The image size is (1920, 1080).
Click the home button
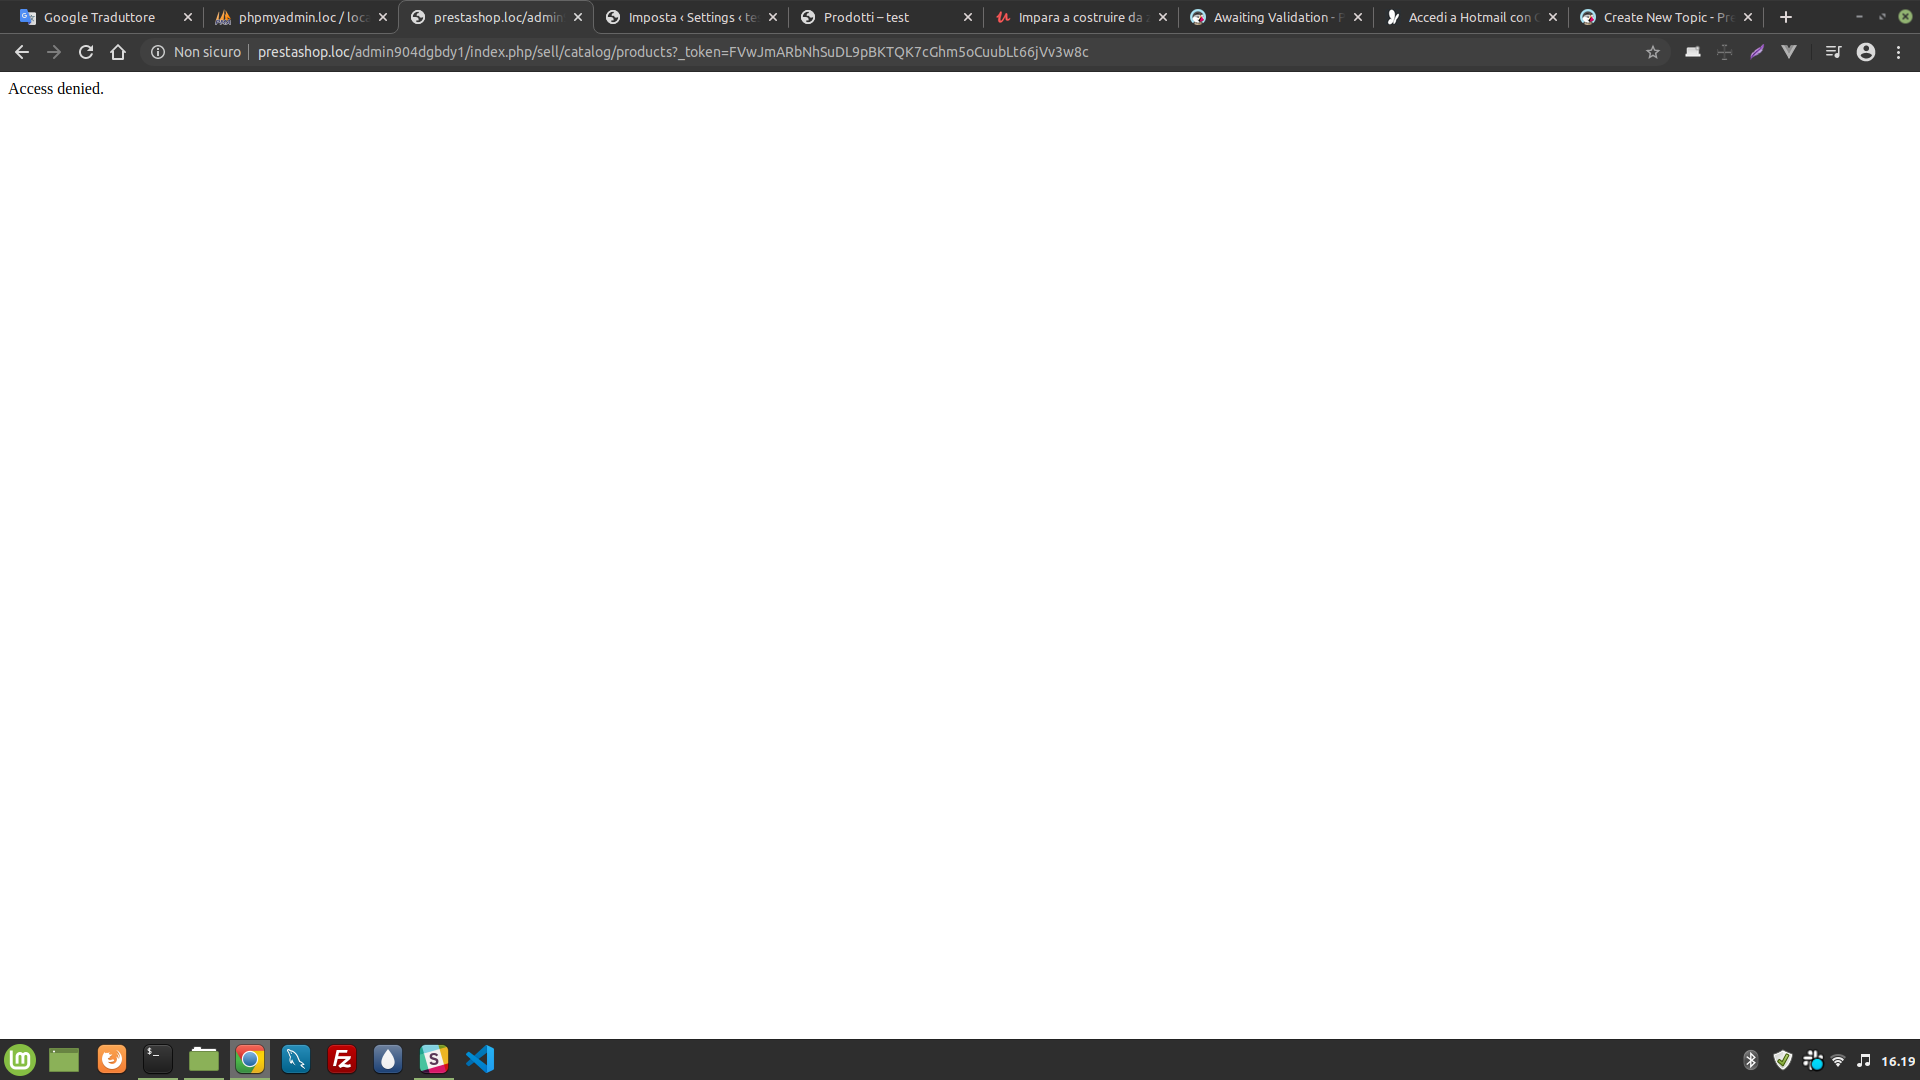click(118, 52)
